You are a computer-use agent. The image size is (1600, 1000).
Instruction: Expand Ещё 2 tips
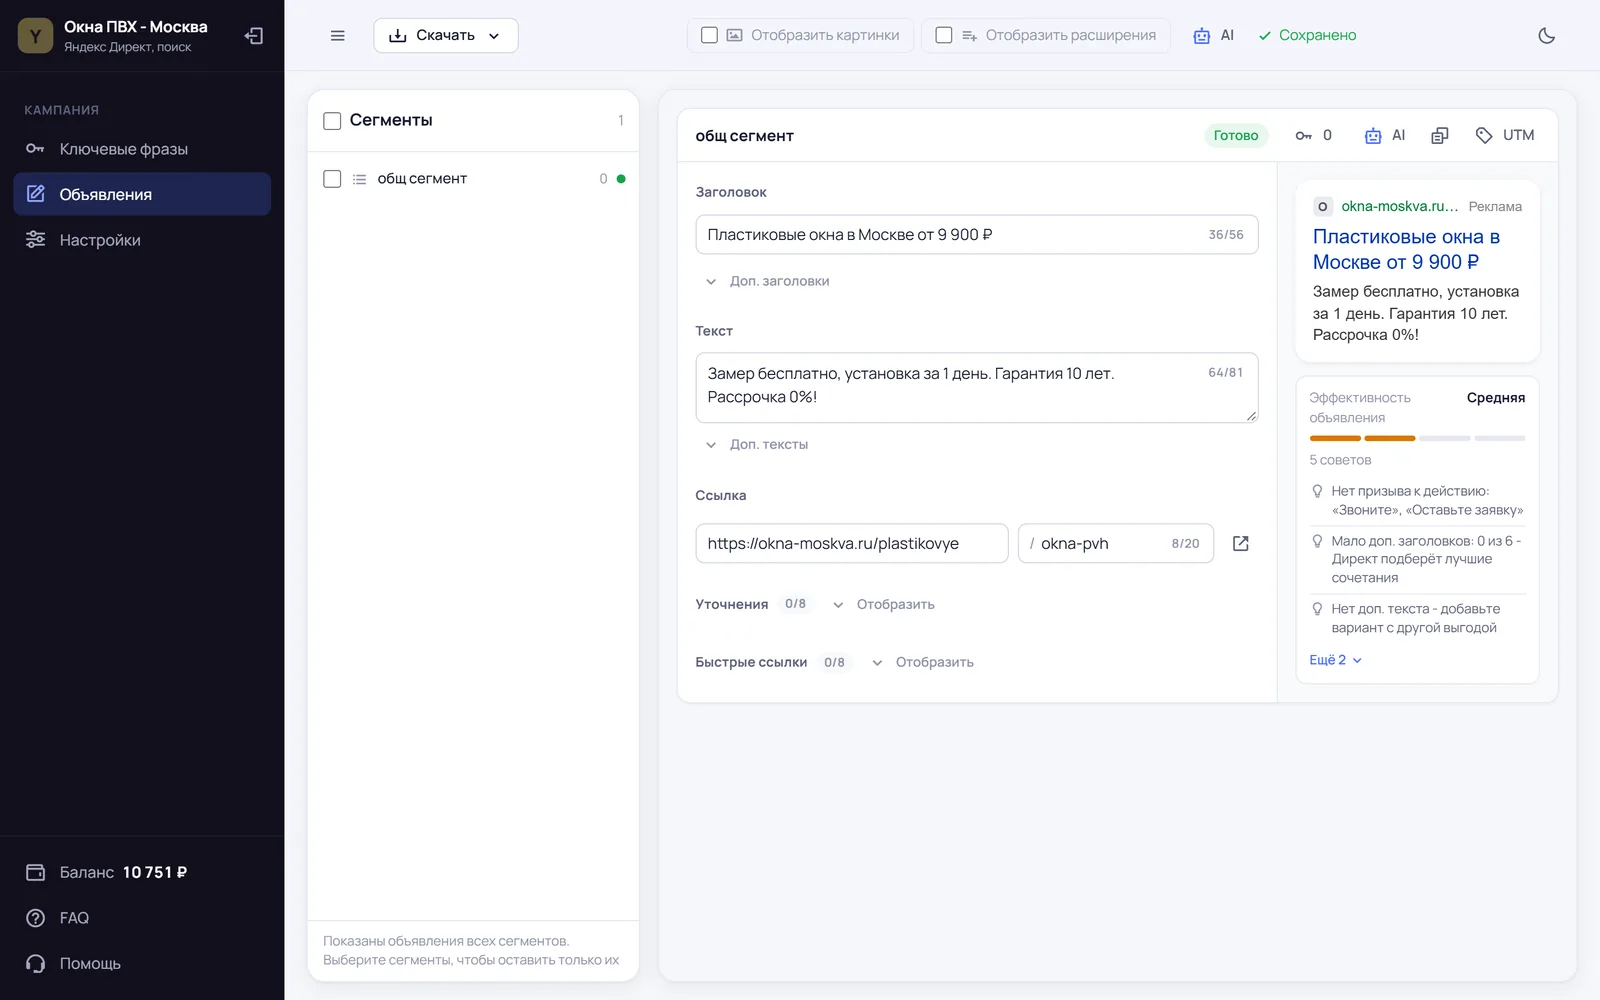point(1335,660)
